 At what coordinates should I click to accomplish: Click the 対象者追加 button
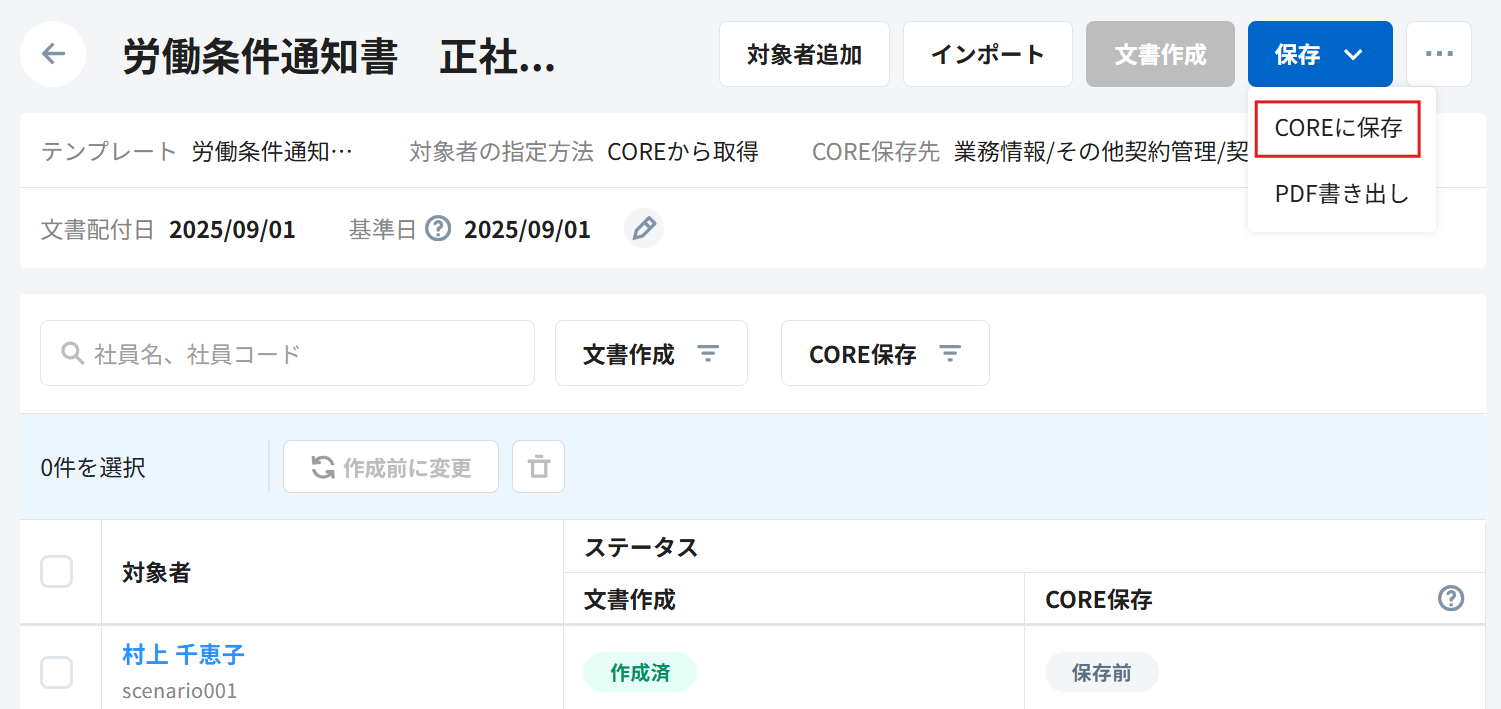(x=804, y=54)
